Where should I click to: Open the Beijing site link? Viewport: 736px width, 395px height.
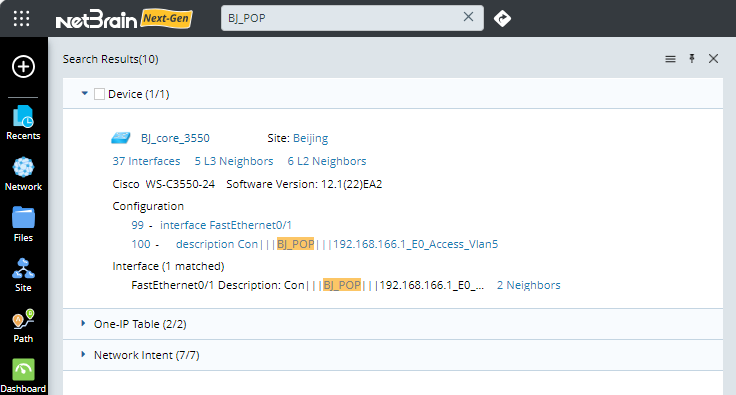point(310,138)
